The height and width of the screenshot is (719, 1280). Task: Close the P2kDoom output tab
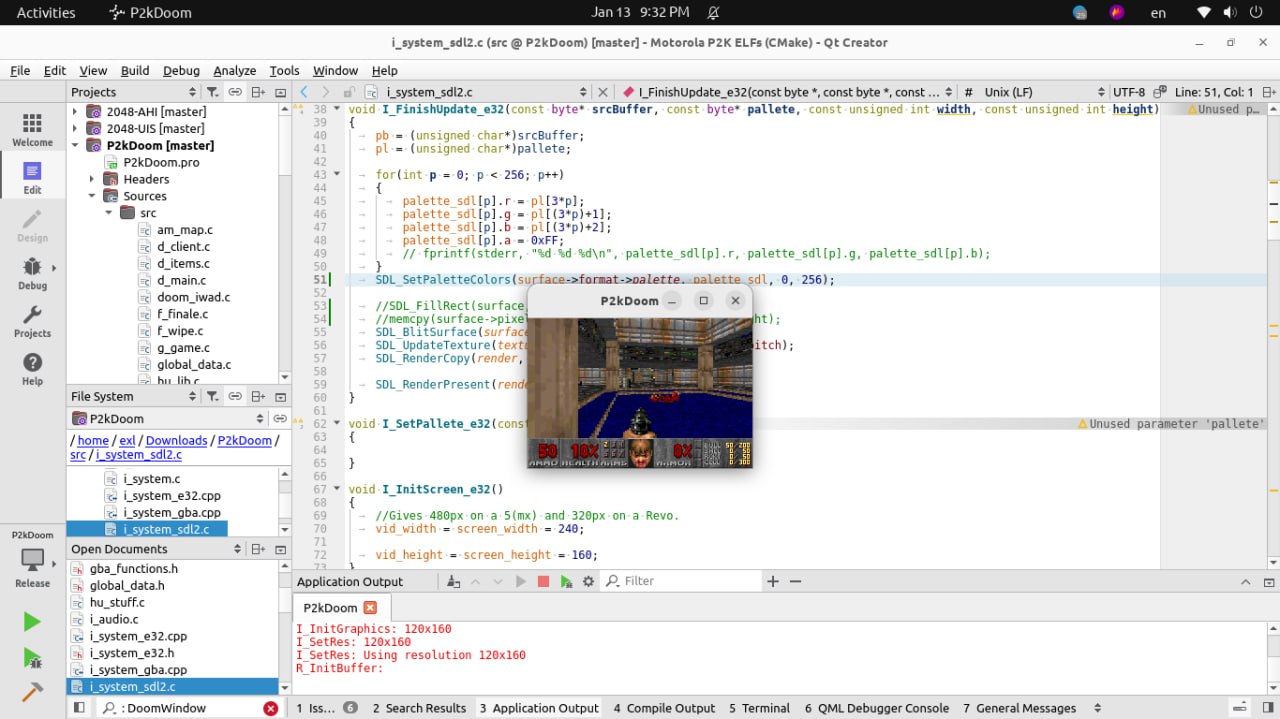pos(370,608)
